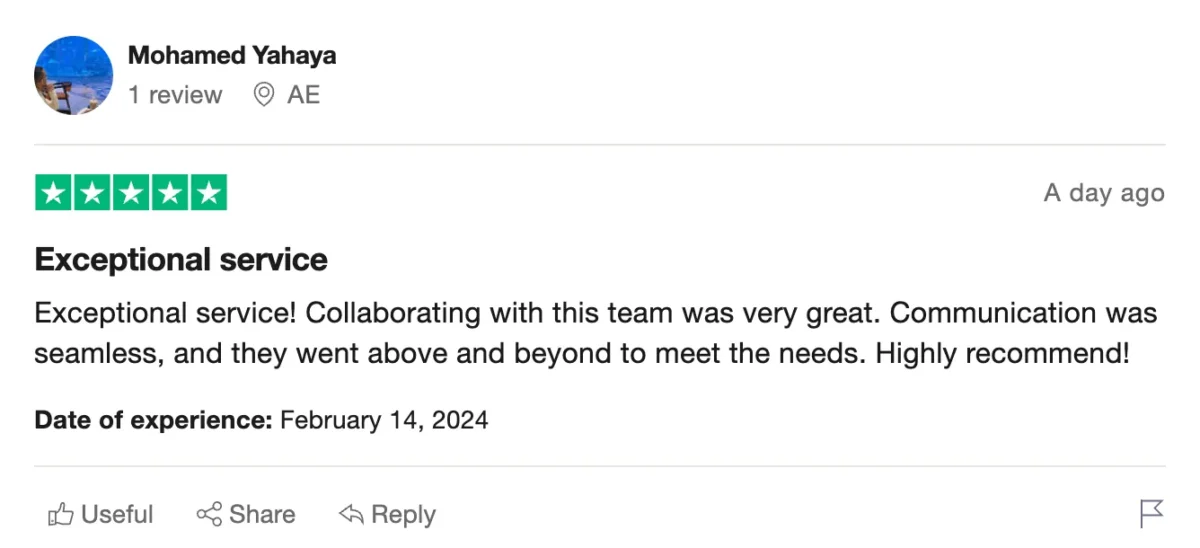The width and height of the screenshot is (1200, 548).
Task: Click the Reply arrow icon
Action: click(351, 515)
